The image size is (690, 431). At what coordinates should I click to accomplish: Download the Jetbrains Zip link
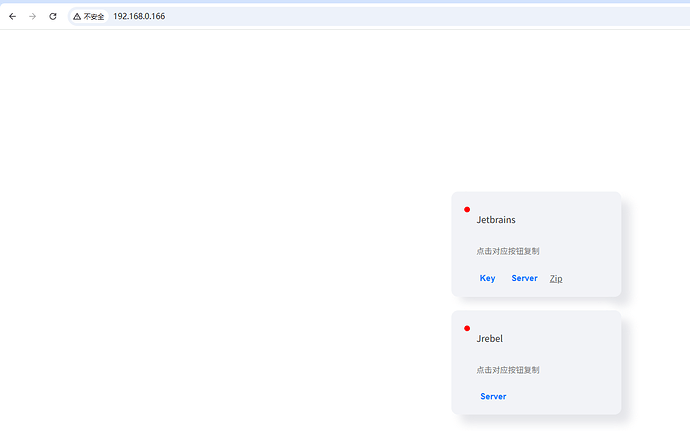(556, 279)
